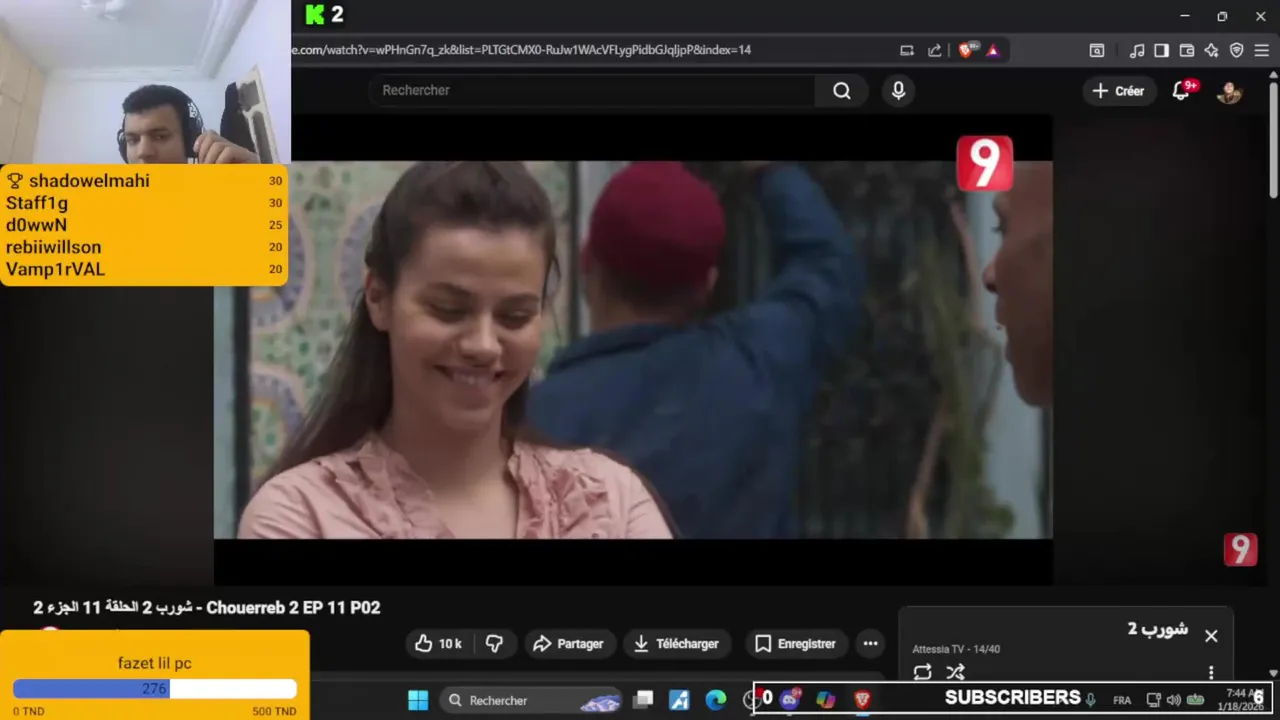The image size is (1280, 720).
Task: Click the Attessia TV - 14/40 playlist text
Action: (955, 649)
